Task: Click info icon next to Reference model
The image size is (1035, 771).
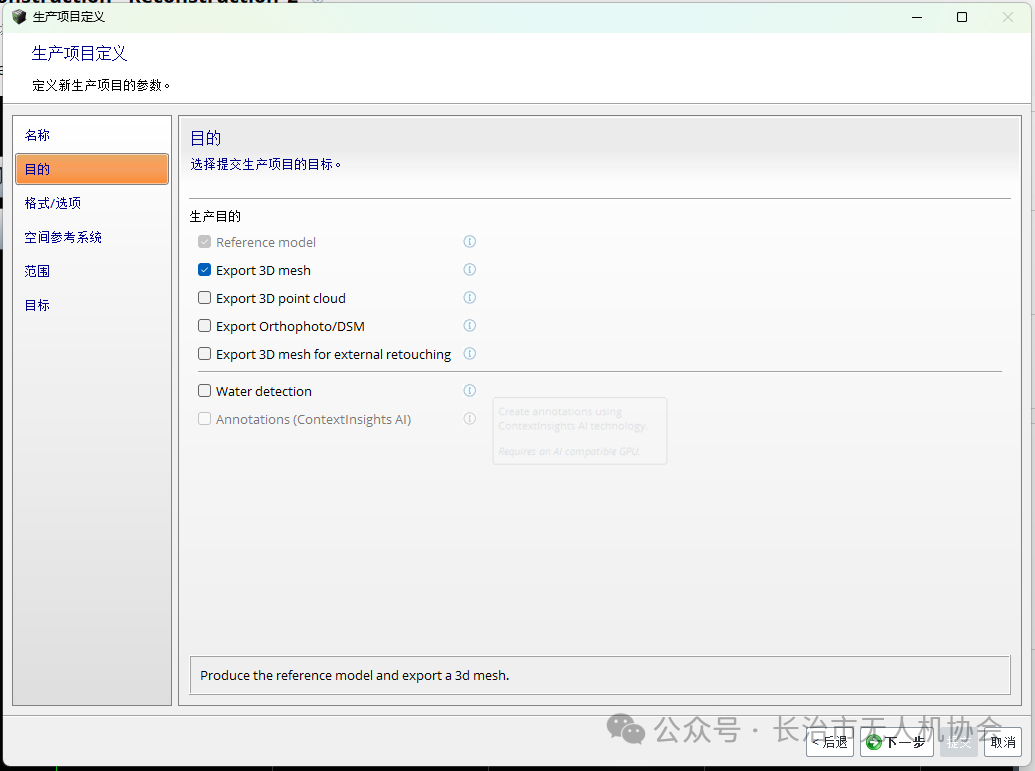Action: [x=469, y=242]
